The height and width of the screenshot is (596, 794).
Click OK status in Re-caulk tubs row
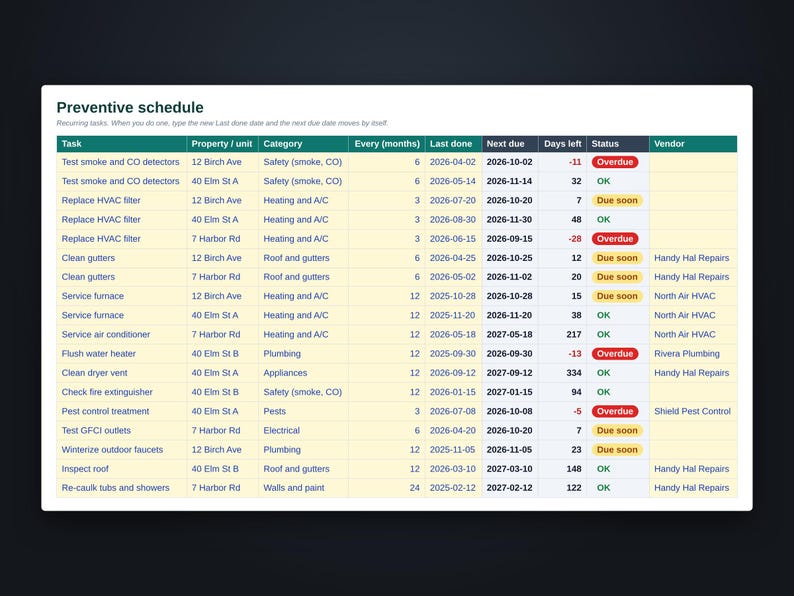tap(603, 488)
